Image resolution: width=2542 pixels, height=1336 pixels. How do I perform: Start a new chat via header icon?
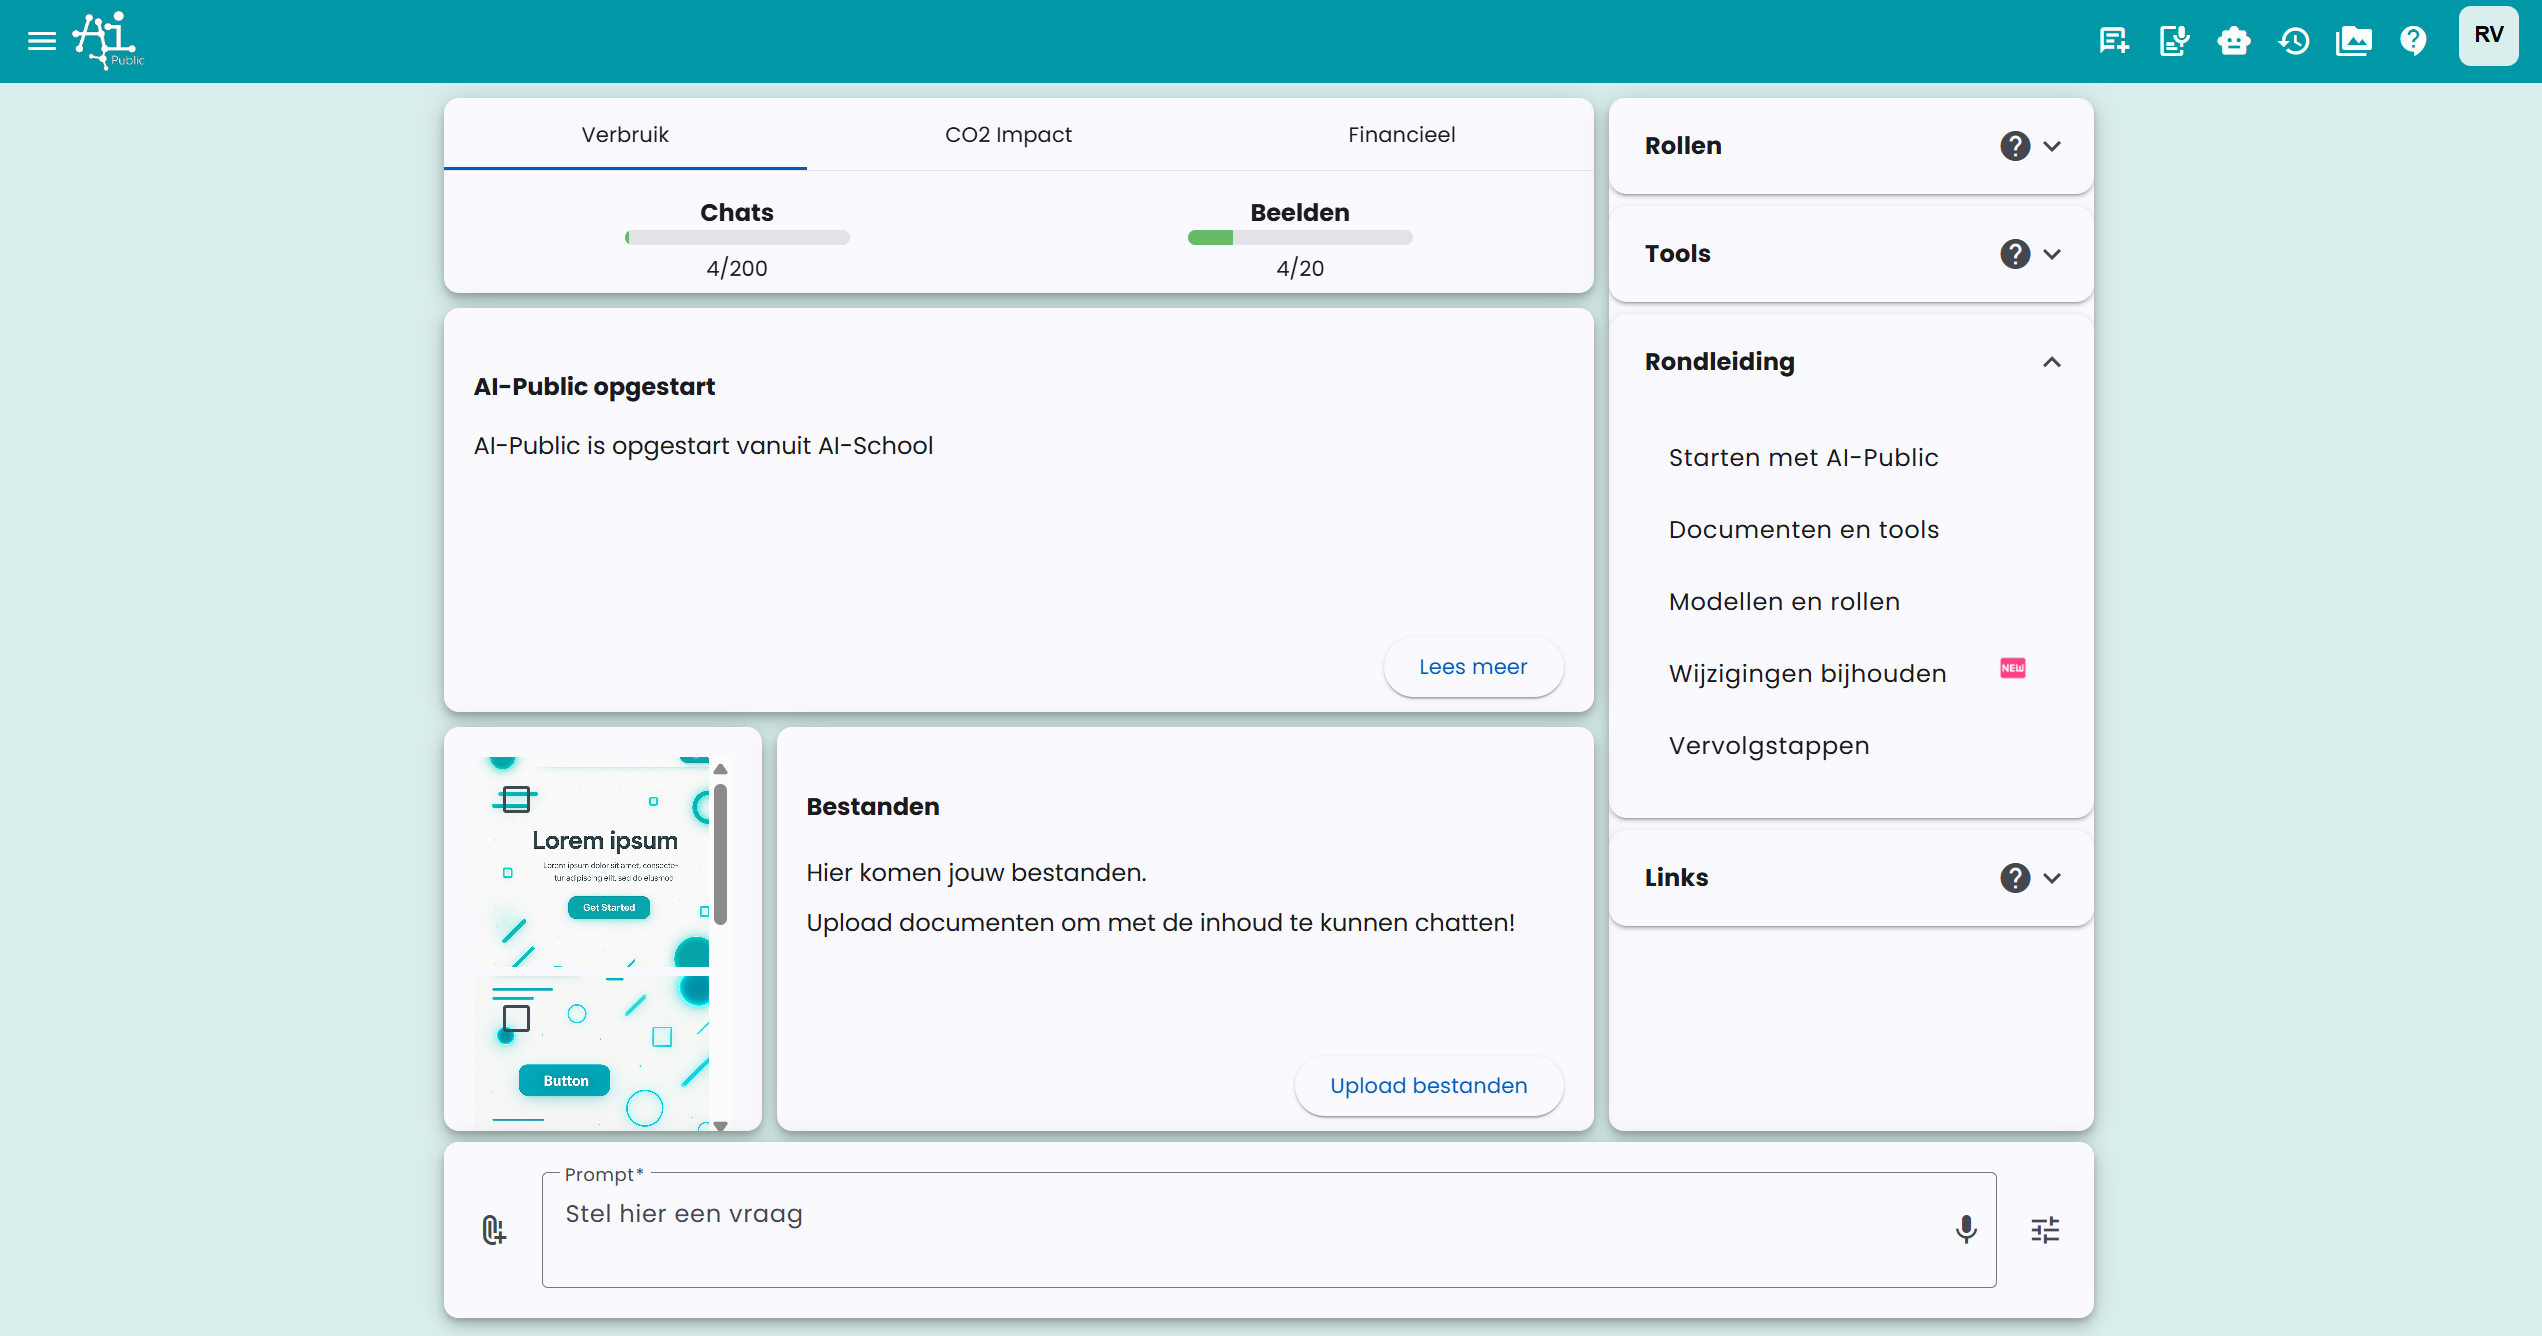click(x=2113, y=41)
